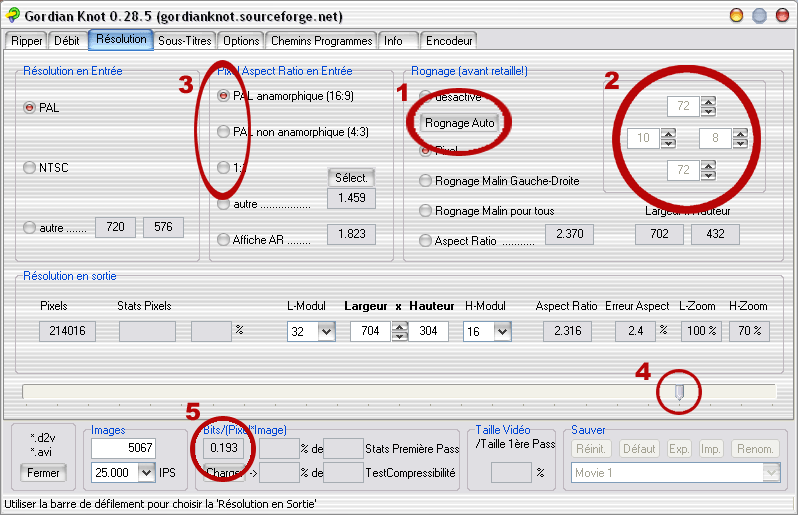798x515 pixels.
Task: Click the 2.370 Aspect Ratio field
Action: 569,234
